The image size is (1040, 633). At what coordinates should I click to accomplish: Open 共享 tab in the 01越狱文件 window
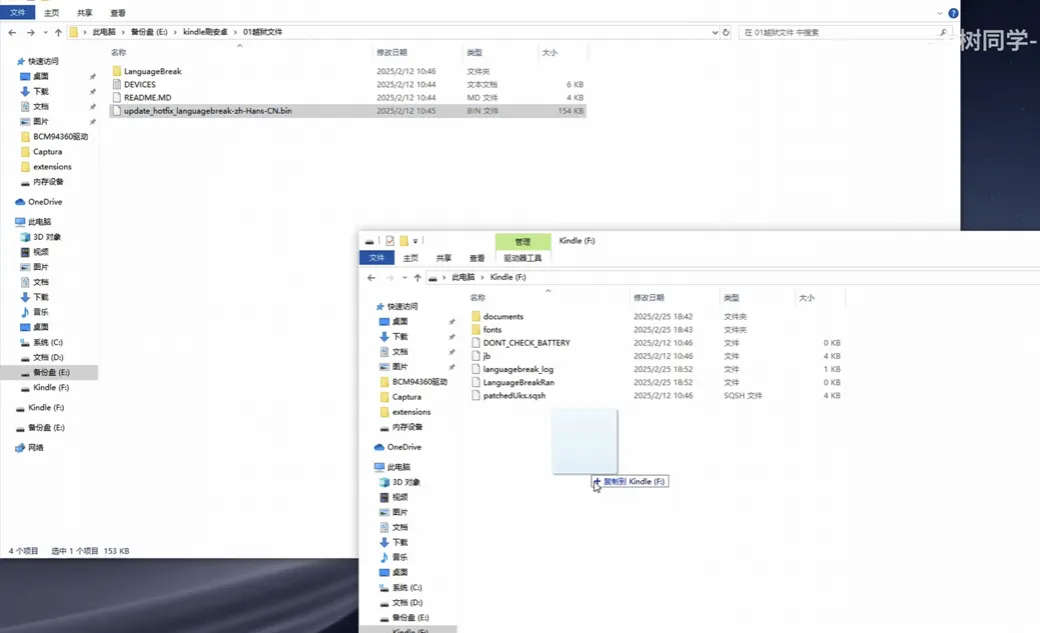[84, 13]
